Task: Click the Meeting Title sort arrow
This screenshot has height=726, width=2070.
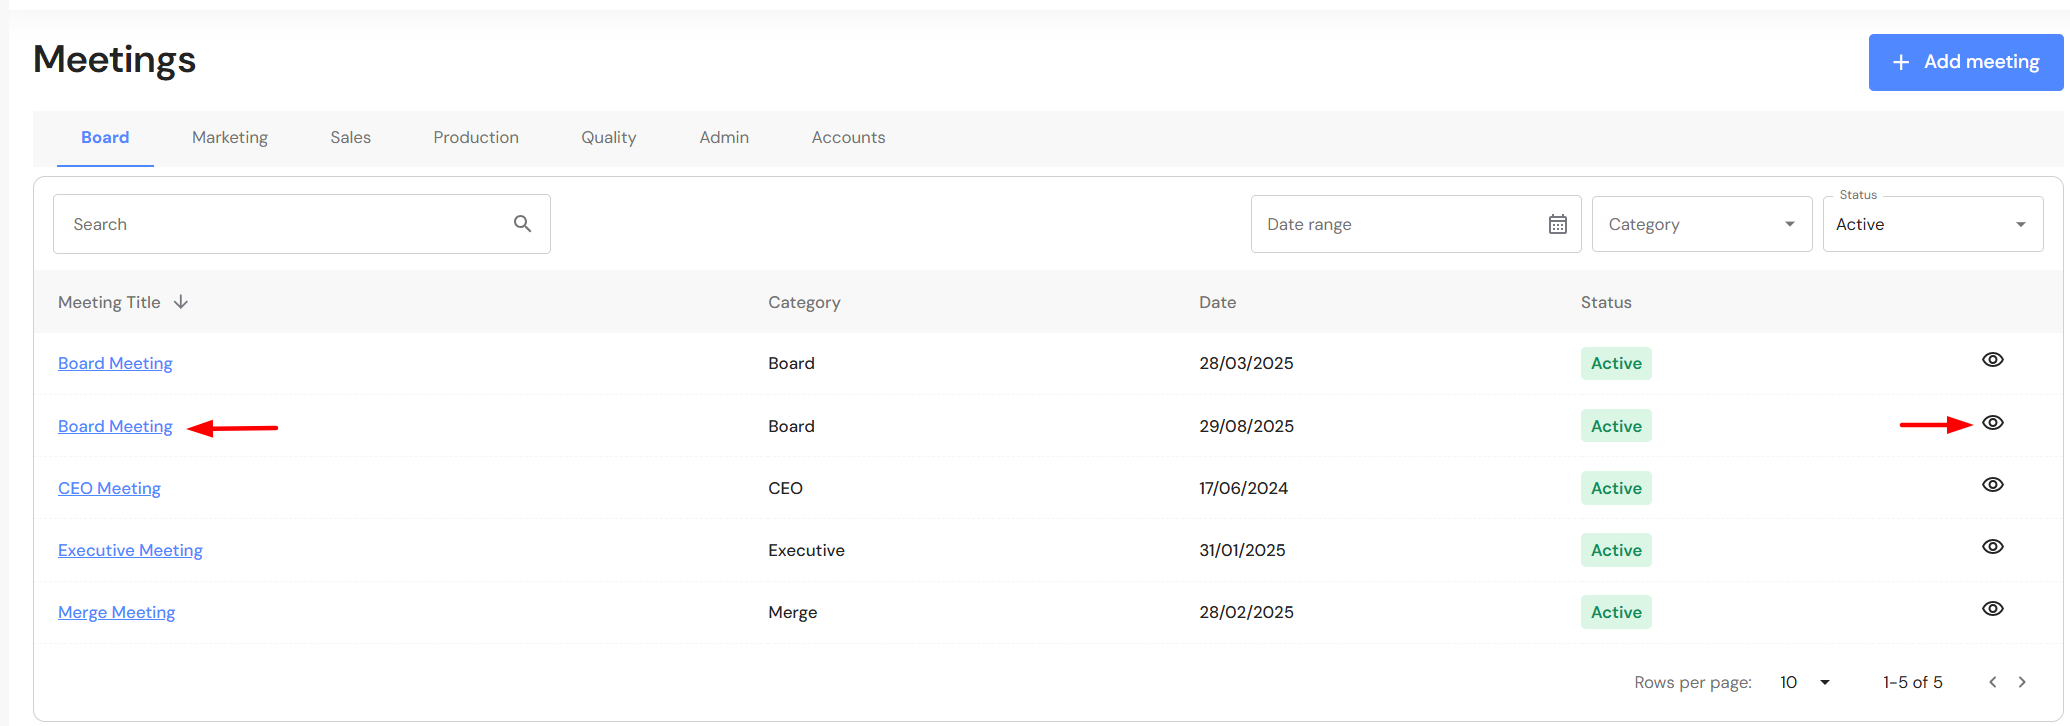Action: tap(181, 302)
